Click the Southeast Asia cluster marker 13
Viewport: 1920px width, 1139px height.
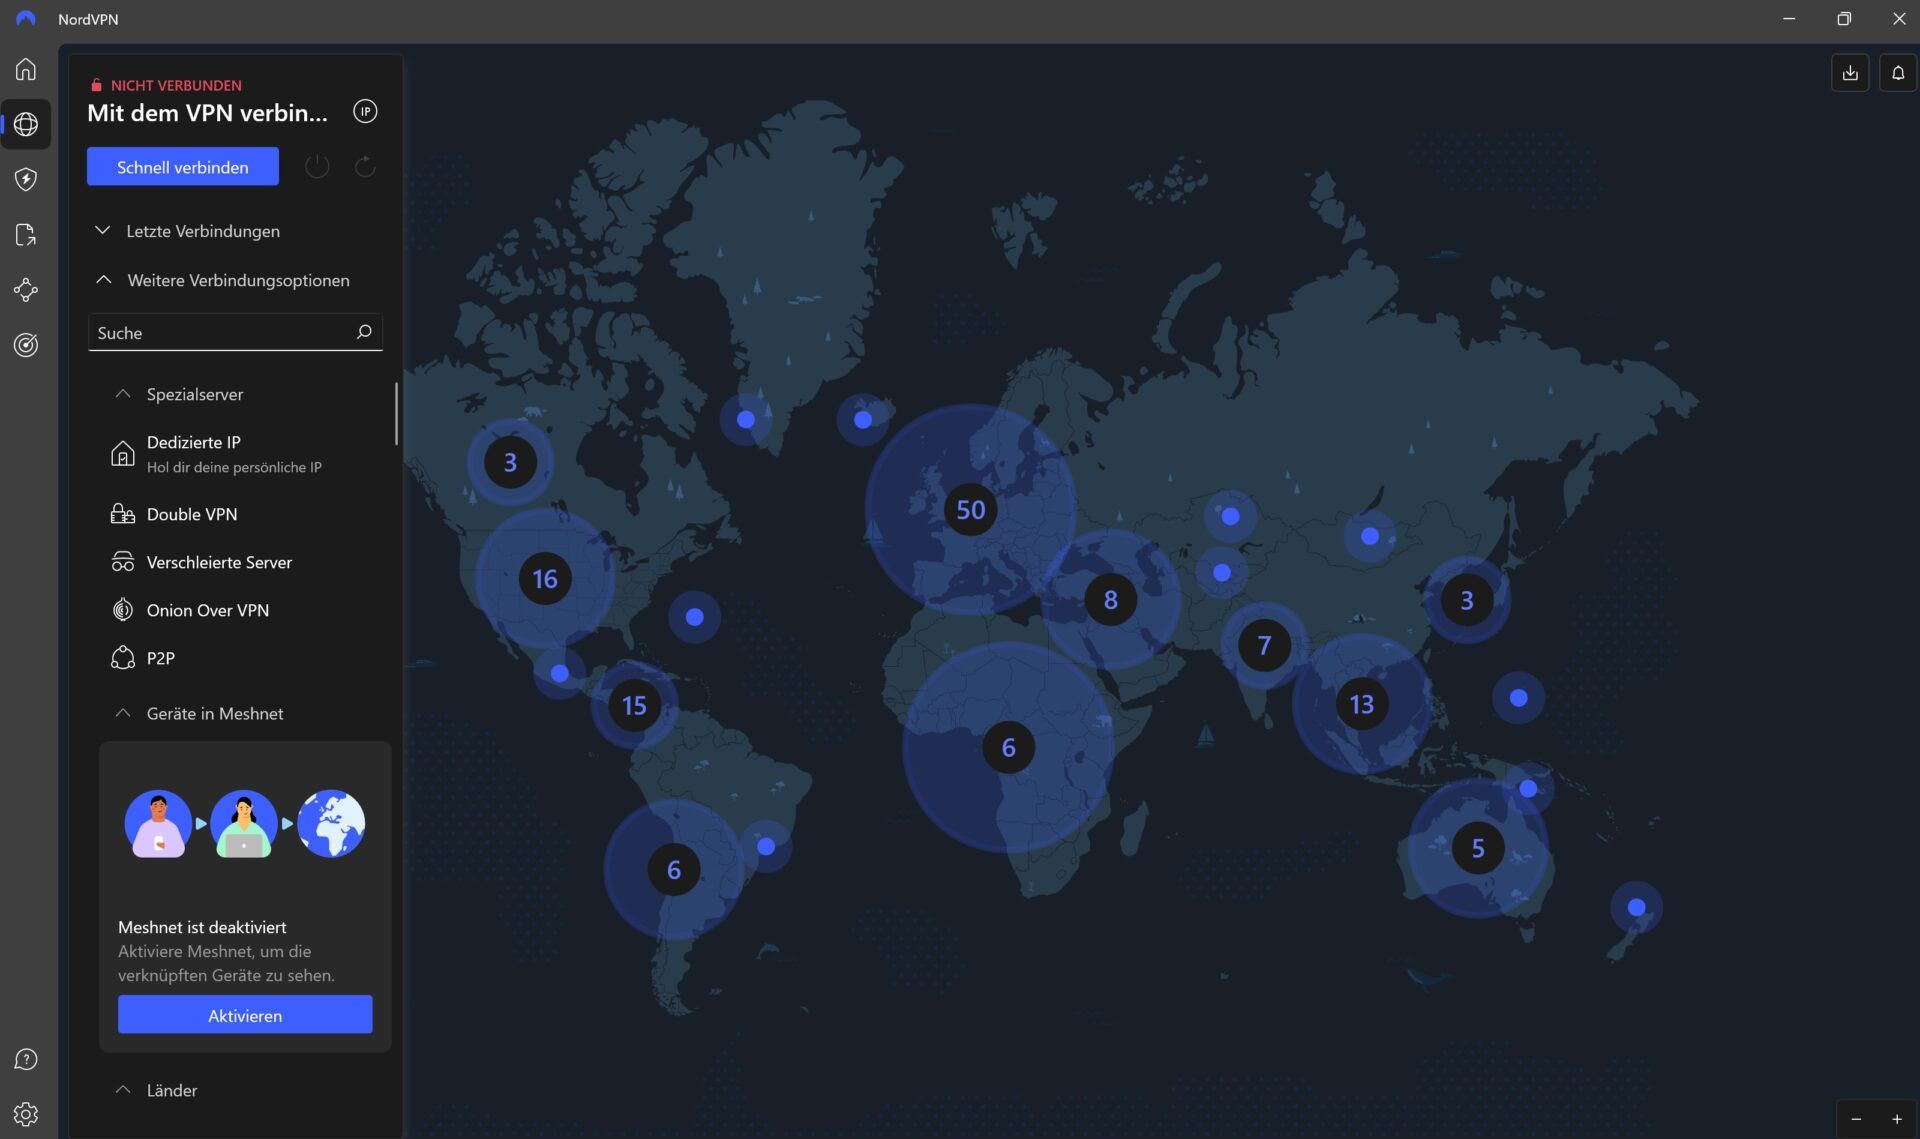coord(1362,704)
